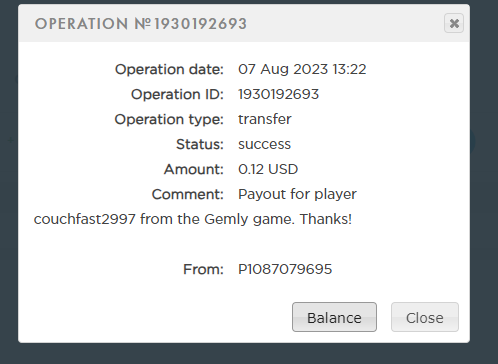The width and height of the screenshot is (498, 364).
Task: Click the dimmed background below the dialog
Action: 249,354
